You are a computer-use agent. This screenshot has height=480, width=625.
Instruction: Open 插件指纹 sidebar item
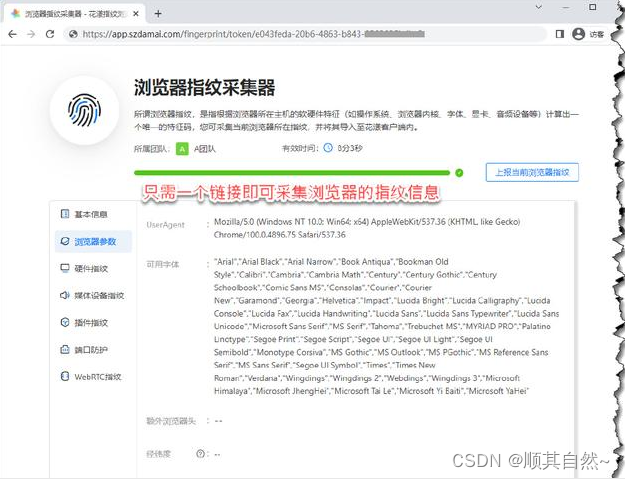(94, 323)
